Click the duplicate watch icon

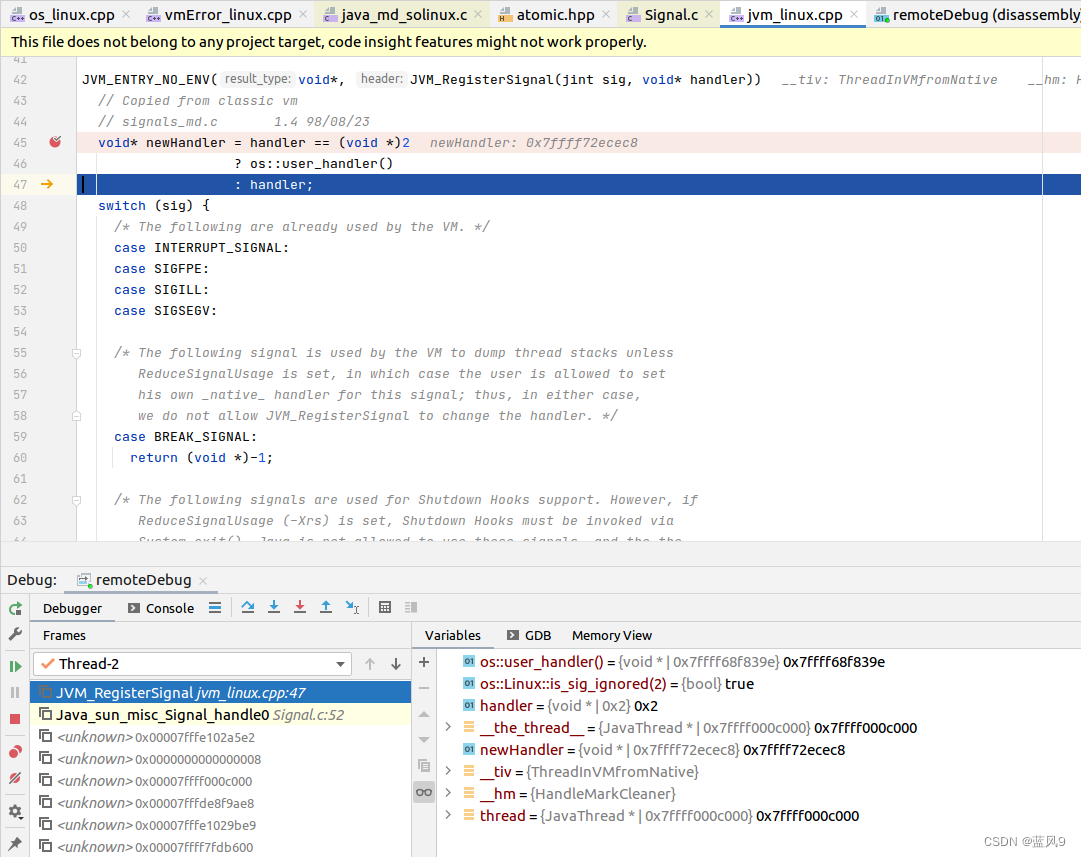(x=424, y=766)
